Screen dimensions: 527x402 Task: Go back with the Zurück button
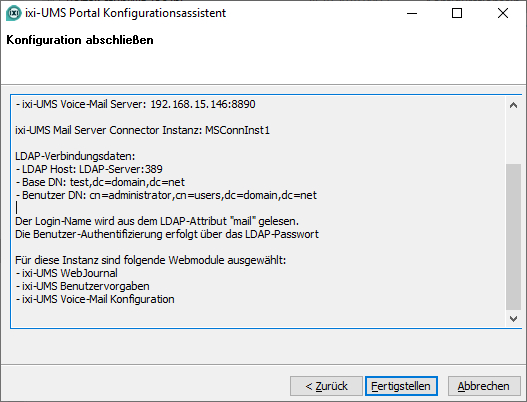click(326, 386)
